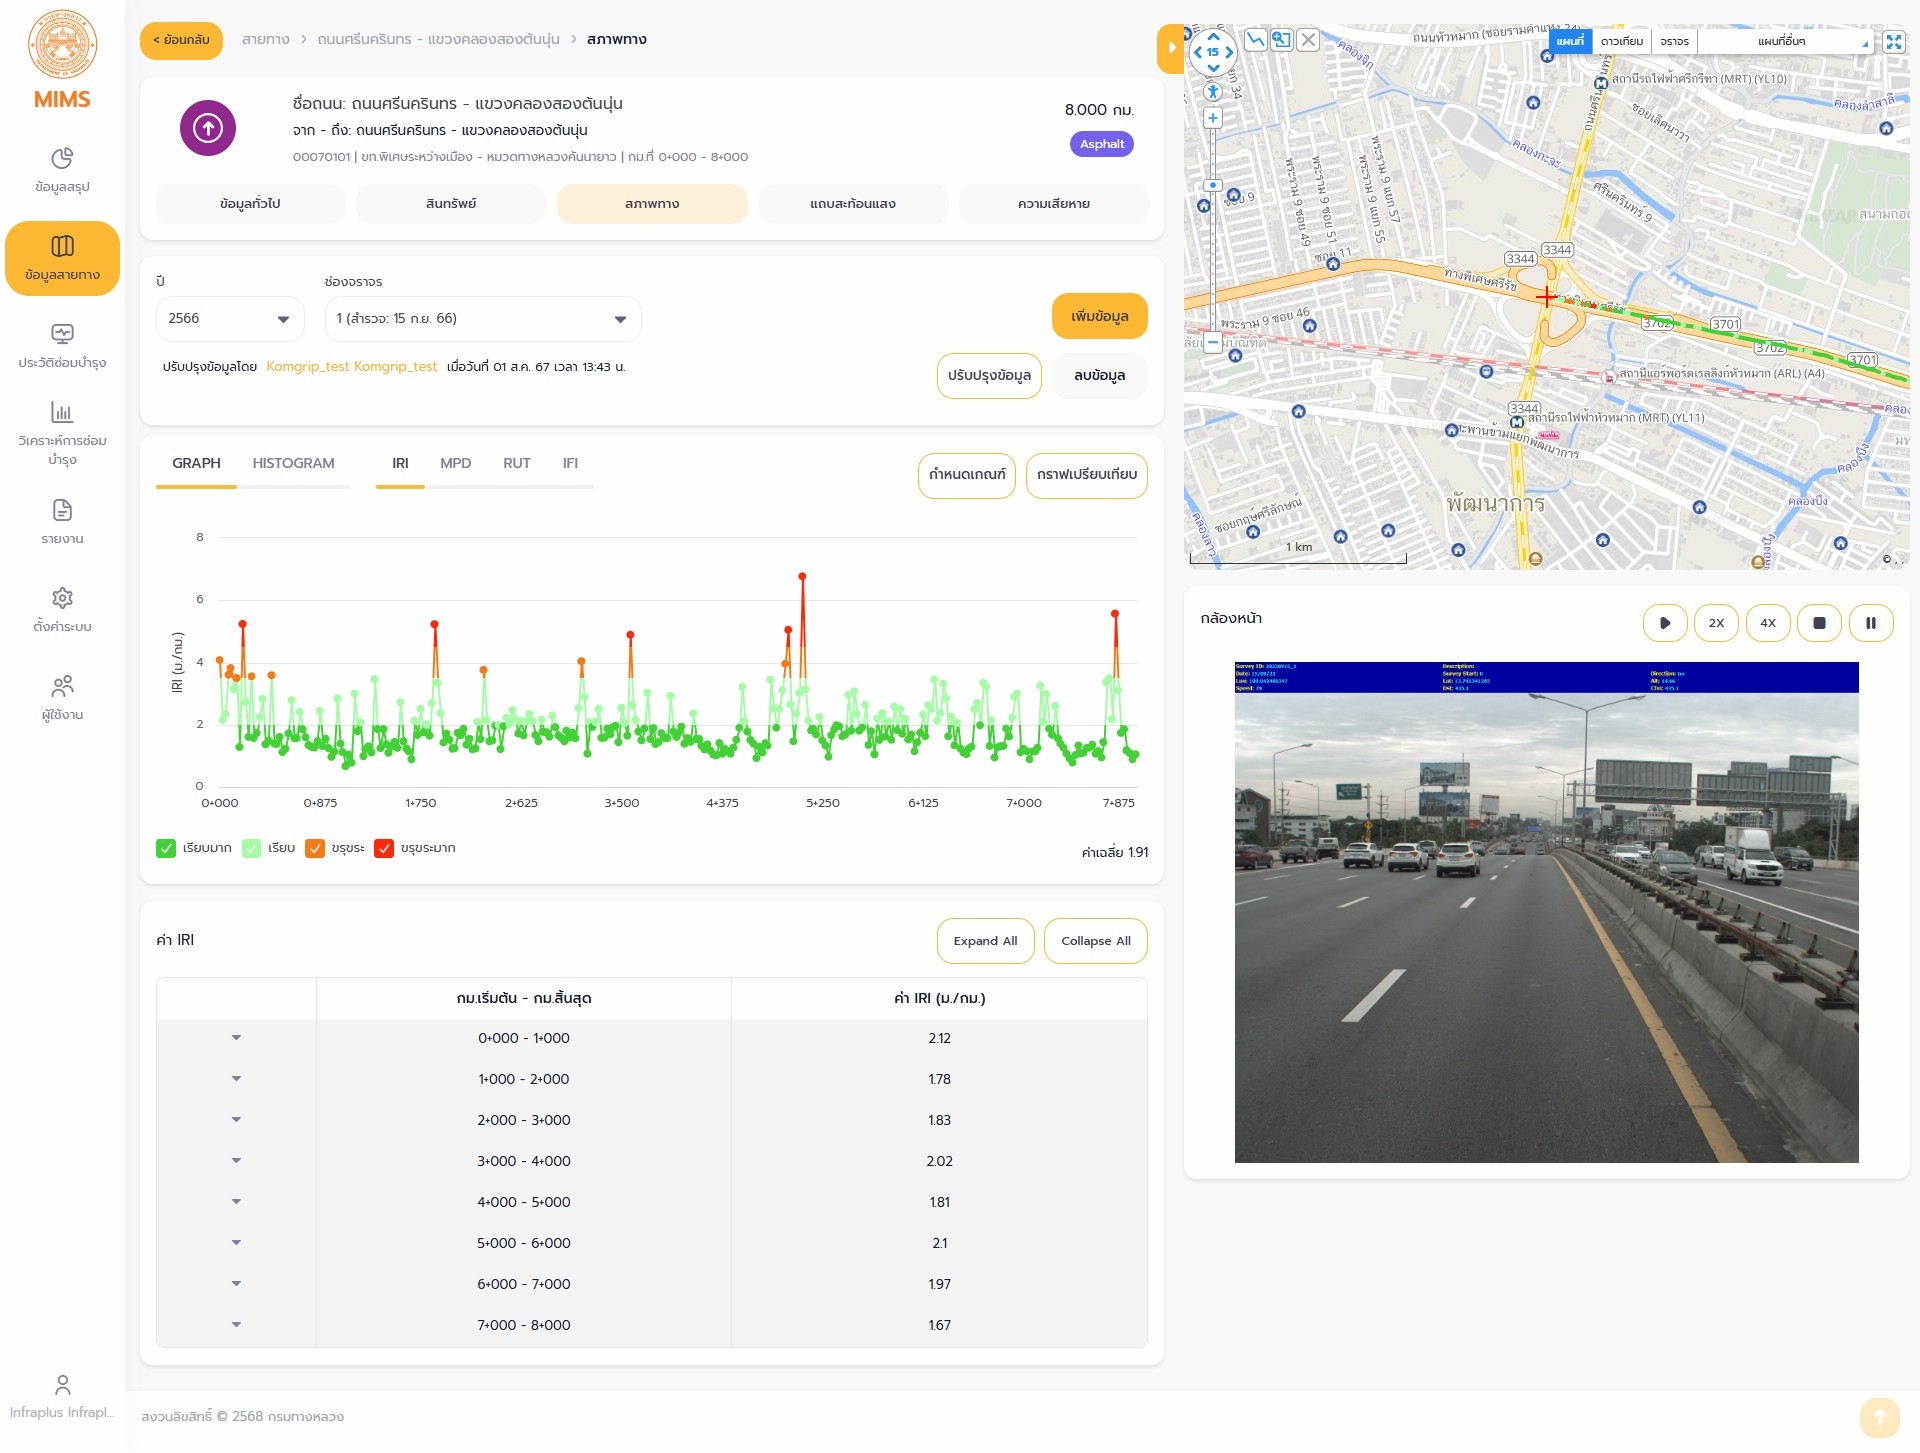This screenshot has height=1453, width=1920.
Task: Open วิเคราะห์การซ่อมบำรุง analysis chart icon
Action: point(62,412)
